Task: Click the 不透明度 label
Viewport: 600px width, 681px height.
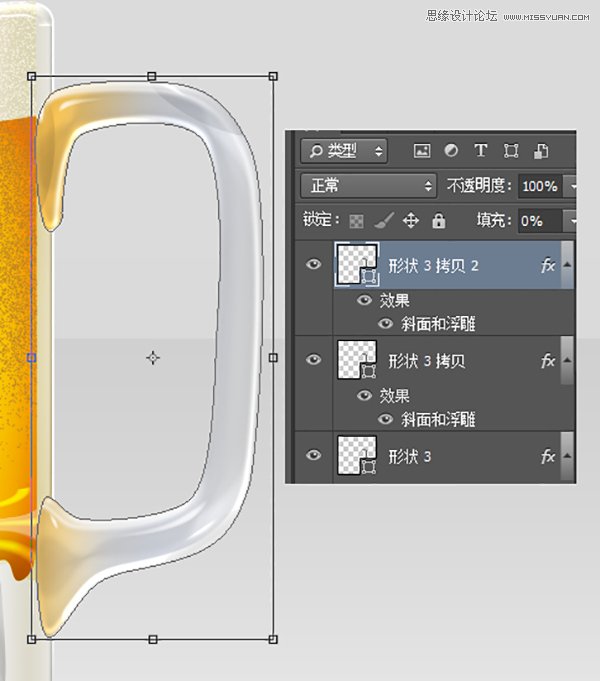Action: pyautogui.click(x=479, y=186)
